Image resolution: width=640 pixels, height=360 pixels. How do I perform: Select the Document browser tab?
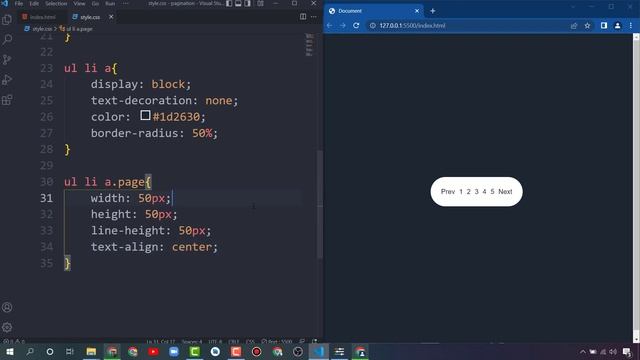click(x=374, y=11)
